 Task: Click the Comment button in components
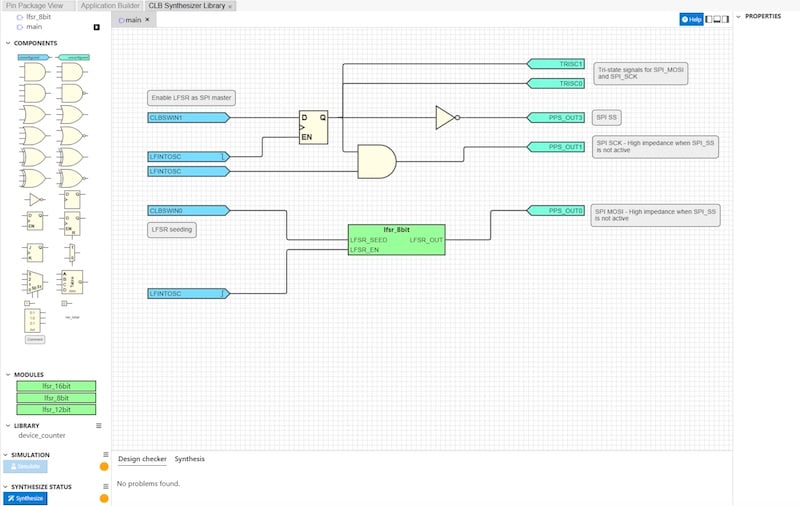click(x=35, y=339)
